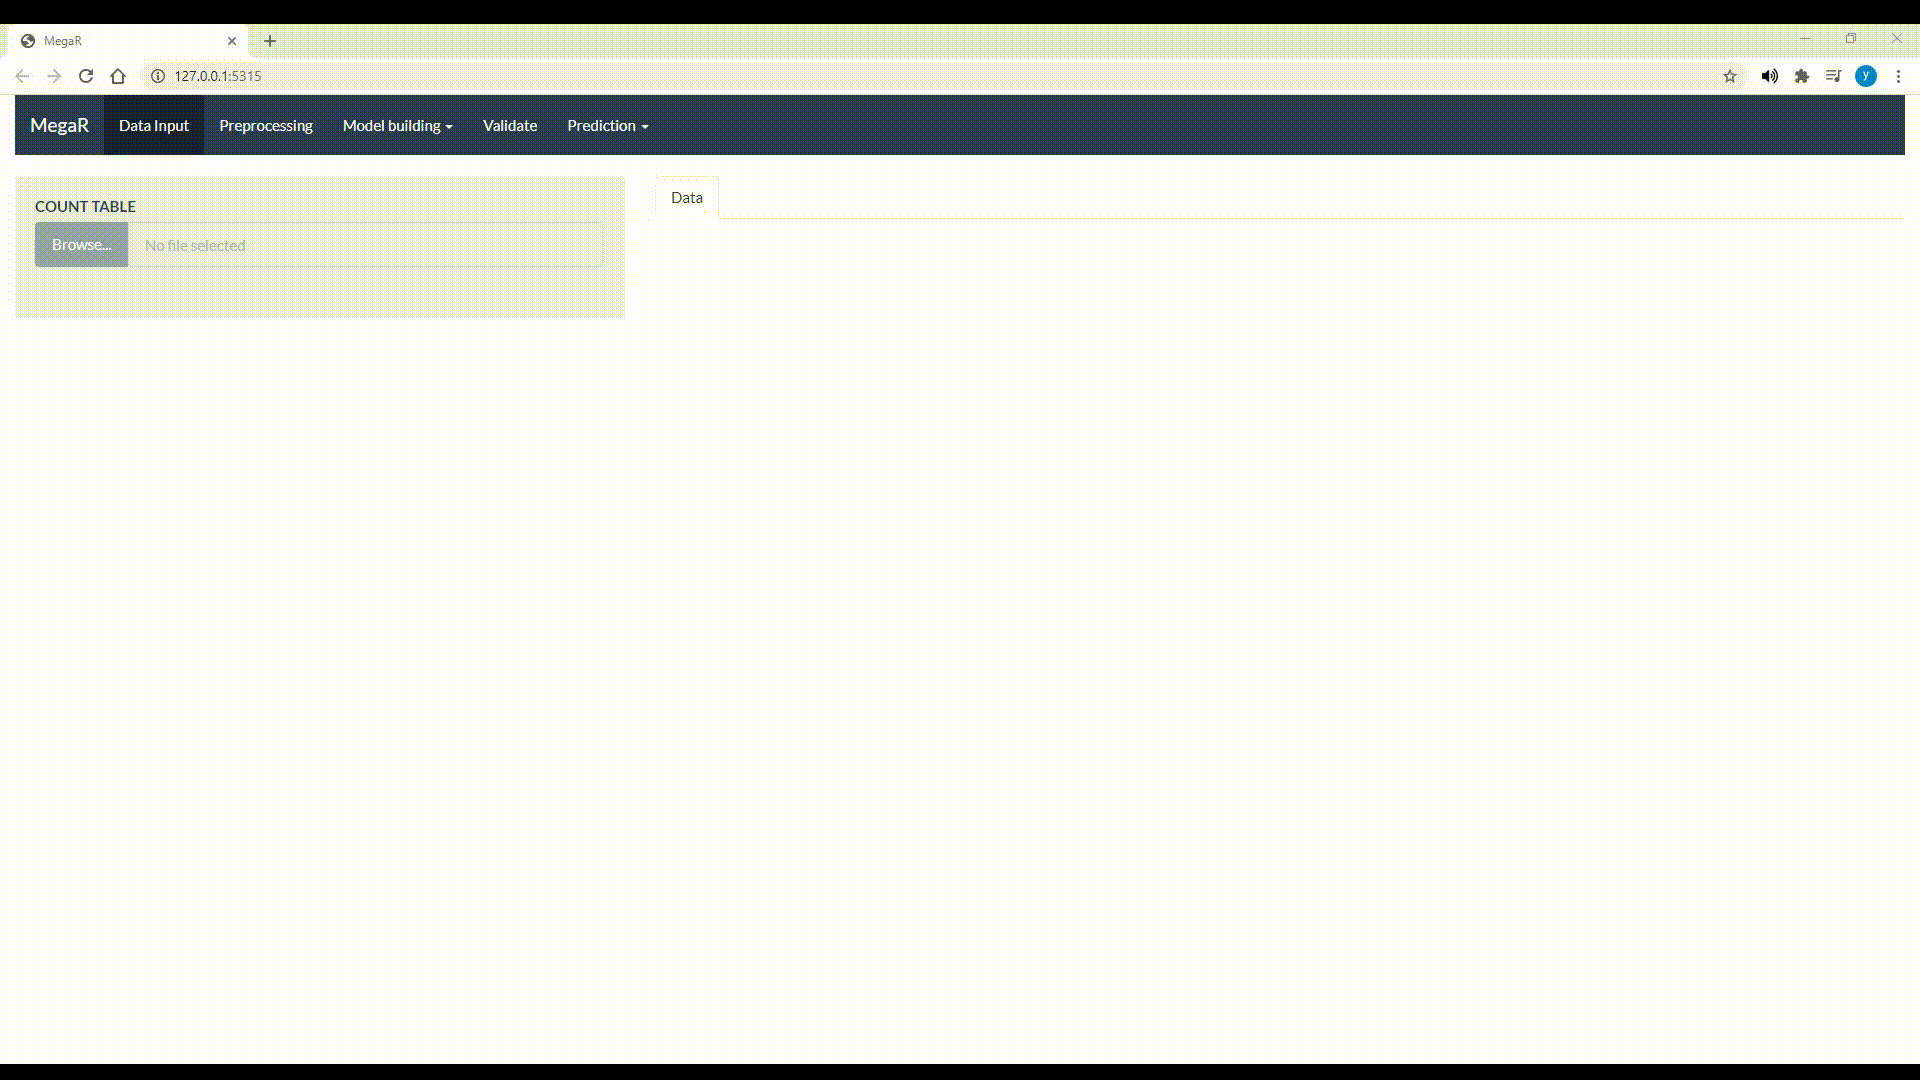Click the MegaR home navigation icon

(59, 124)
